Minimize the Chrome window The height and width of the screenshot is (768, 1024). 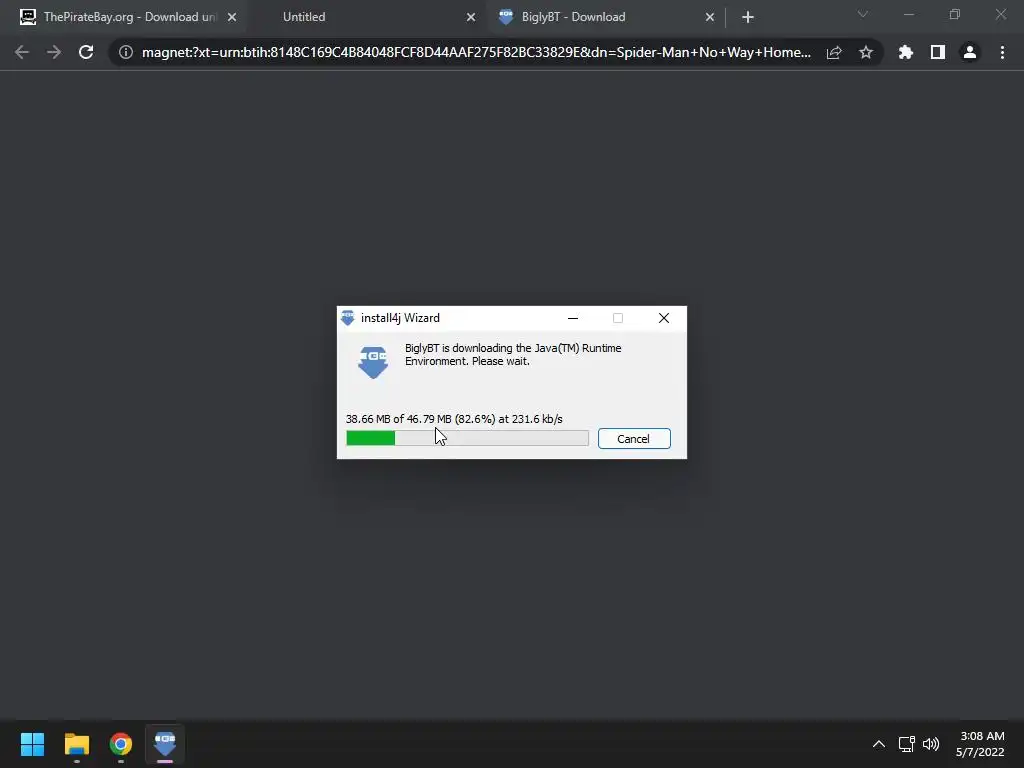coord(908,14)
